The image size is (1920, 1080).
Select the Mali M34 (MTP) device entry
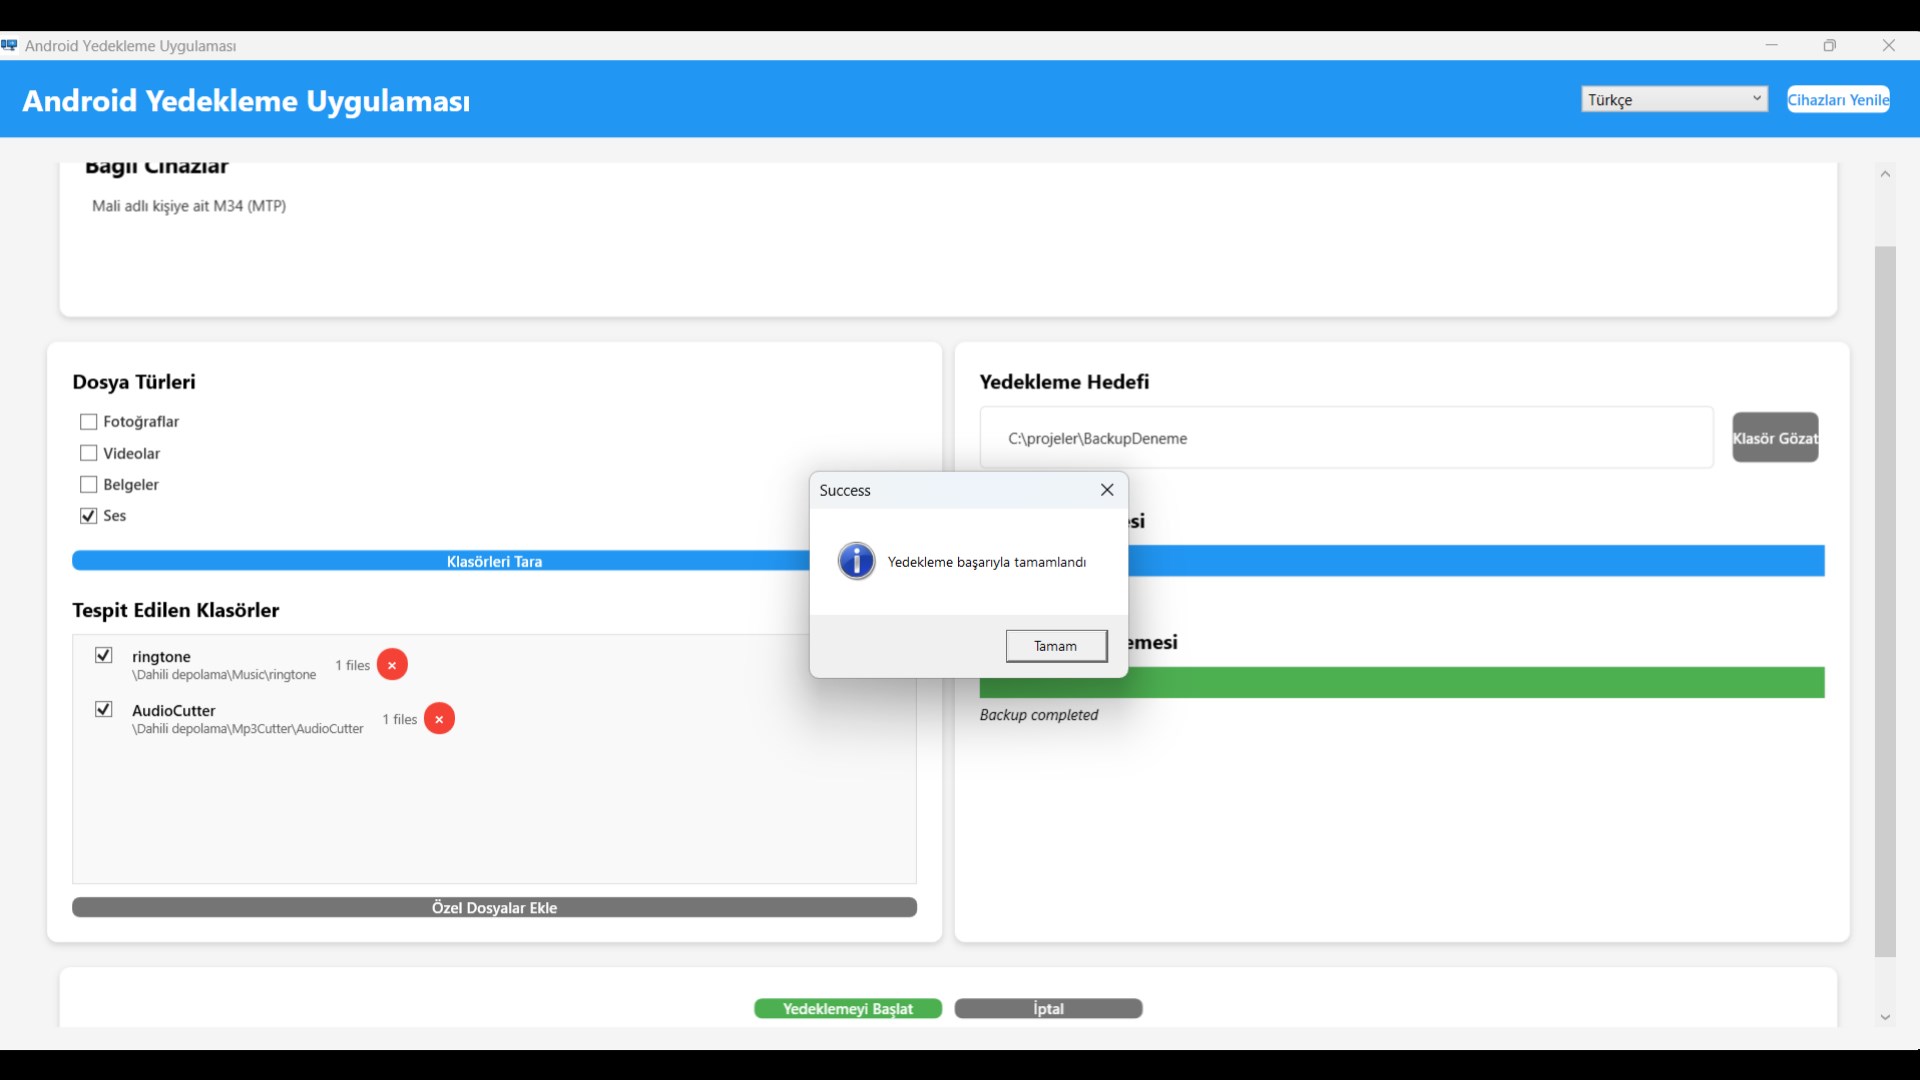click(189, 206)
